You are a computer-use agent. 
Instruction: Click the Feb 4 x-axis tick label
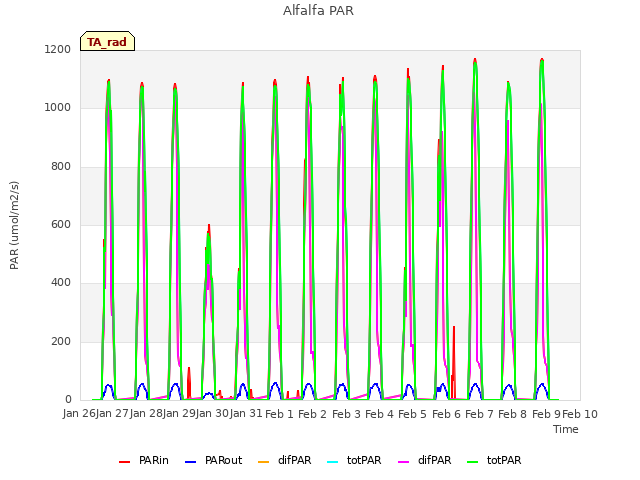[380, 414]
